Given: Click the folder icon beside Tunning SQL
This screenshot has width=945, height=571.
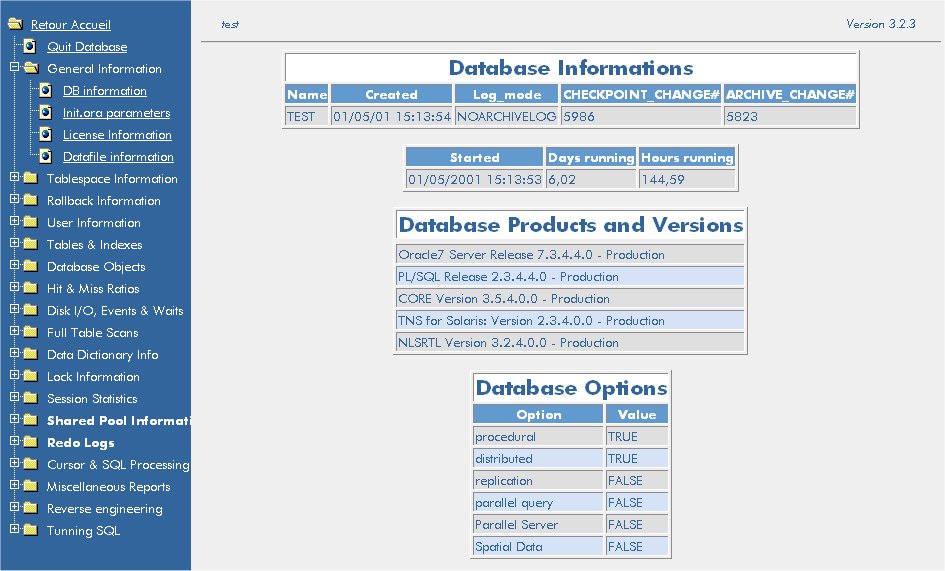Looking at the screenshot, I should pyautogui.click(x=30, y=531).
